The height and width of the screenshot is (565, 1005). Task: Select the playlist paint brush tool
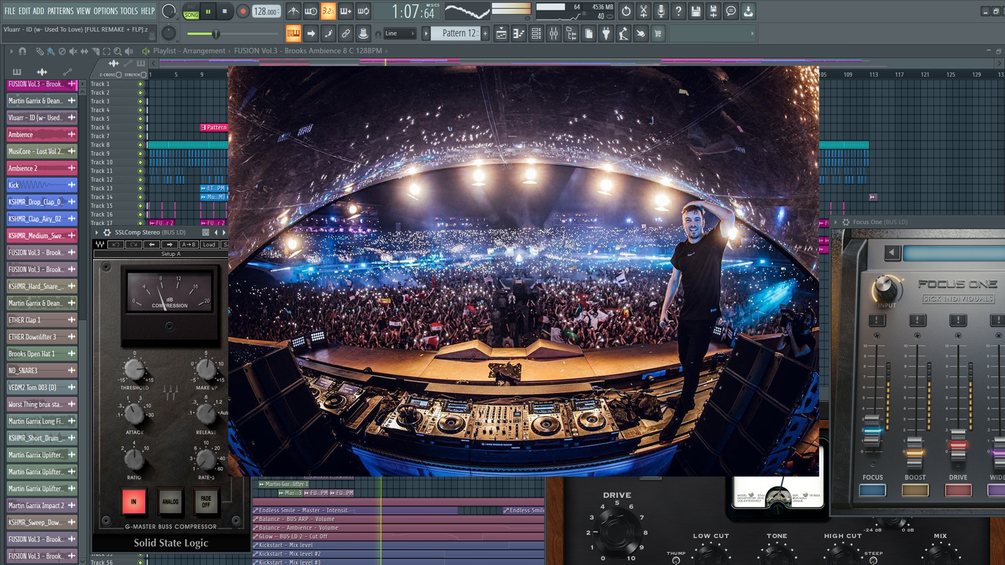tap(51, 51)
